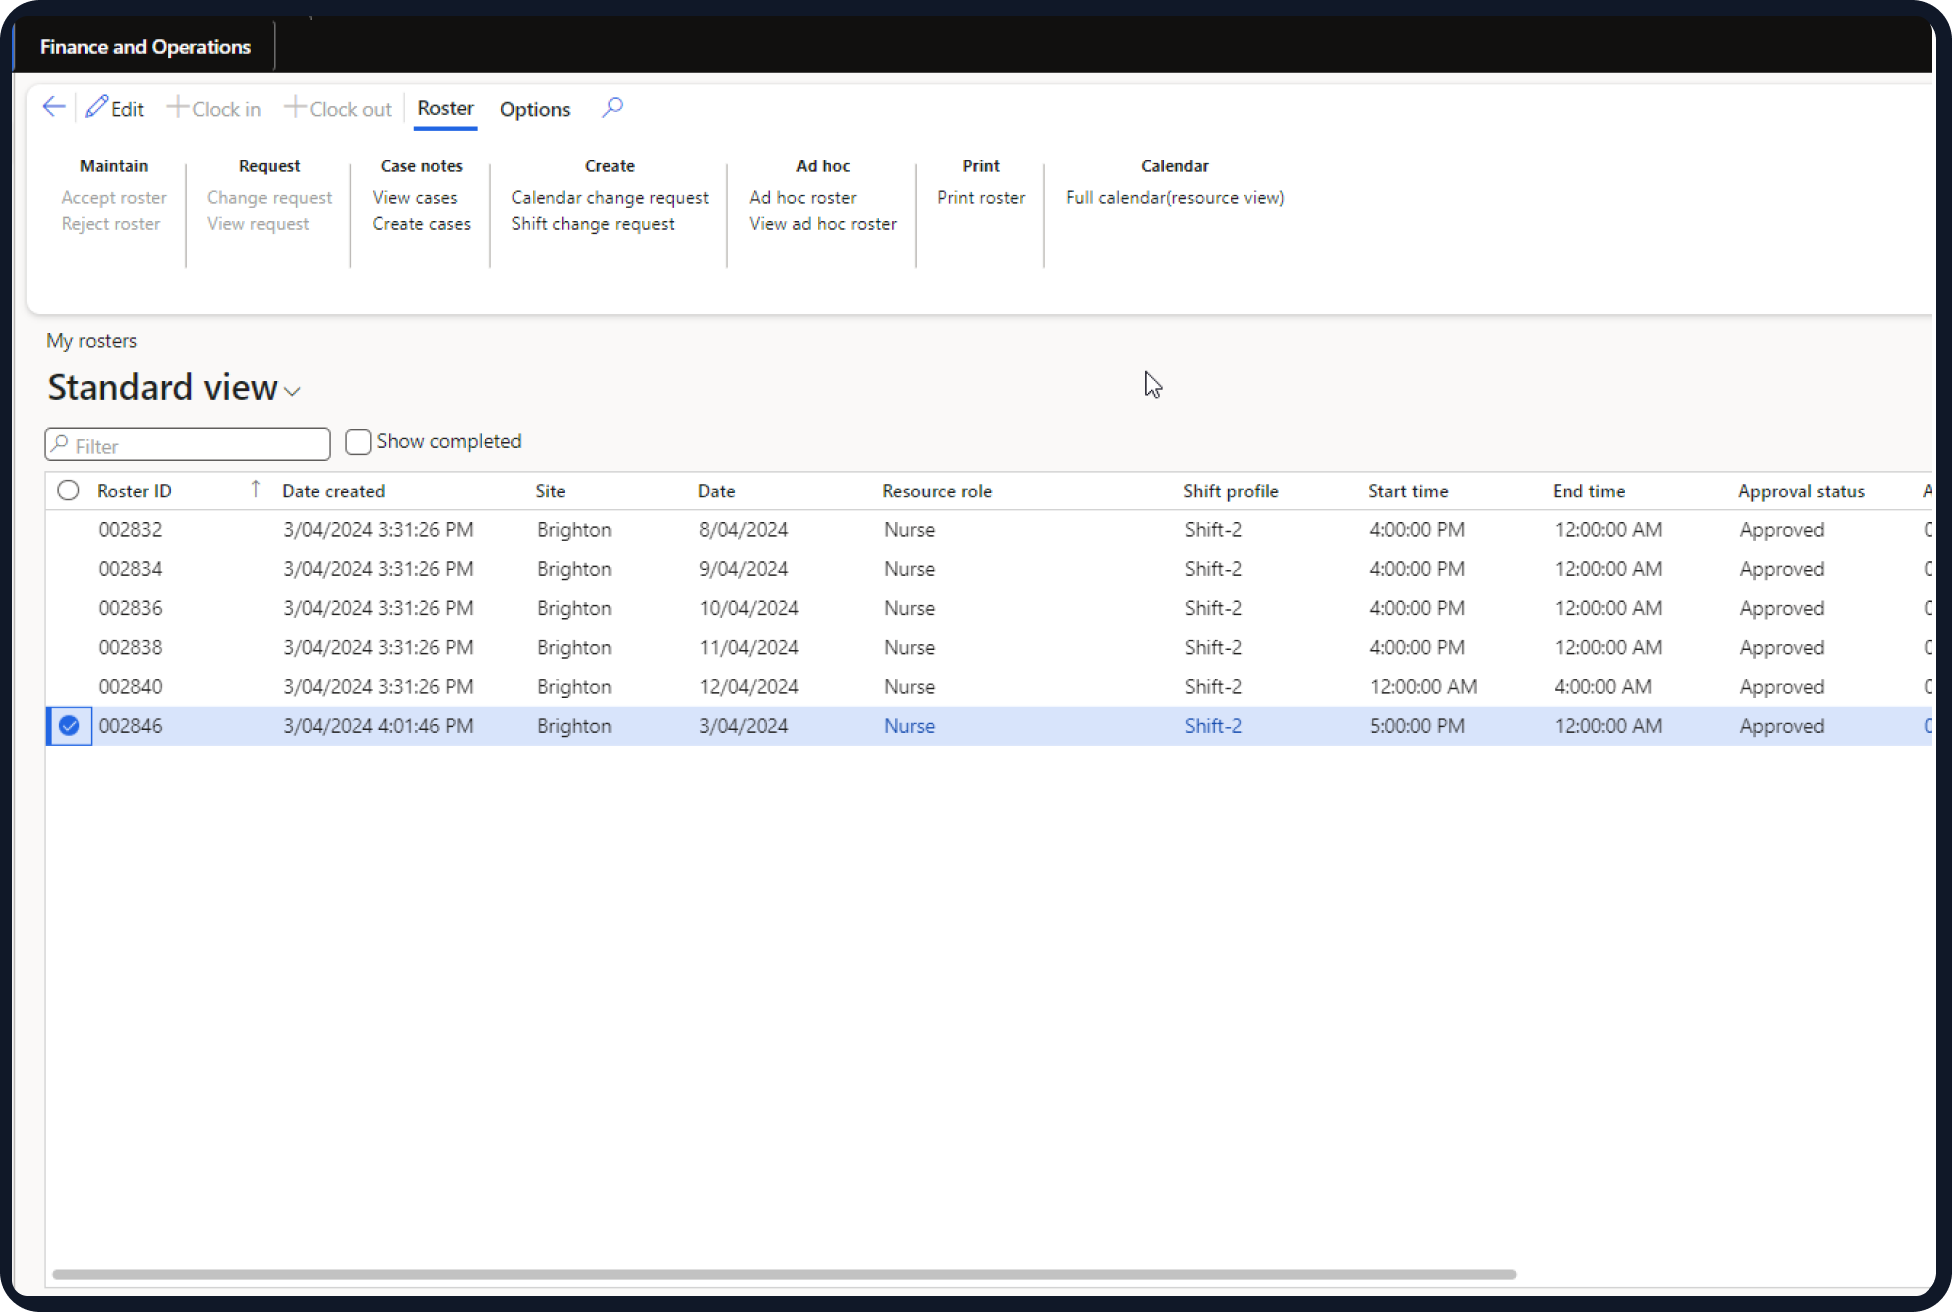Open the Approval status column header menu
The height and width of the screenshot is (1312, 1952).
(1801, 491)
